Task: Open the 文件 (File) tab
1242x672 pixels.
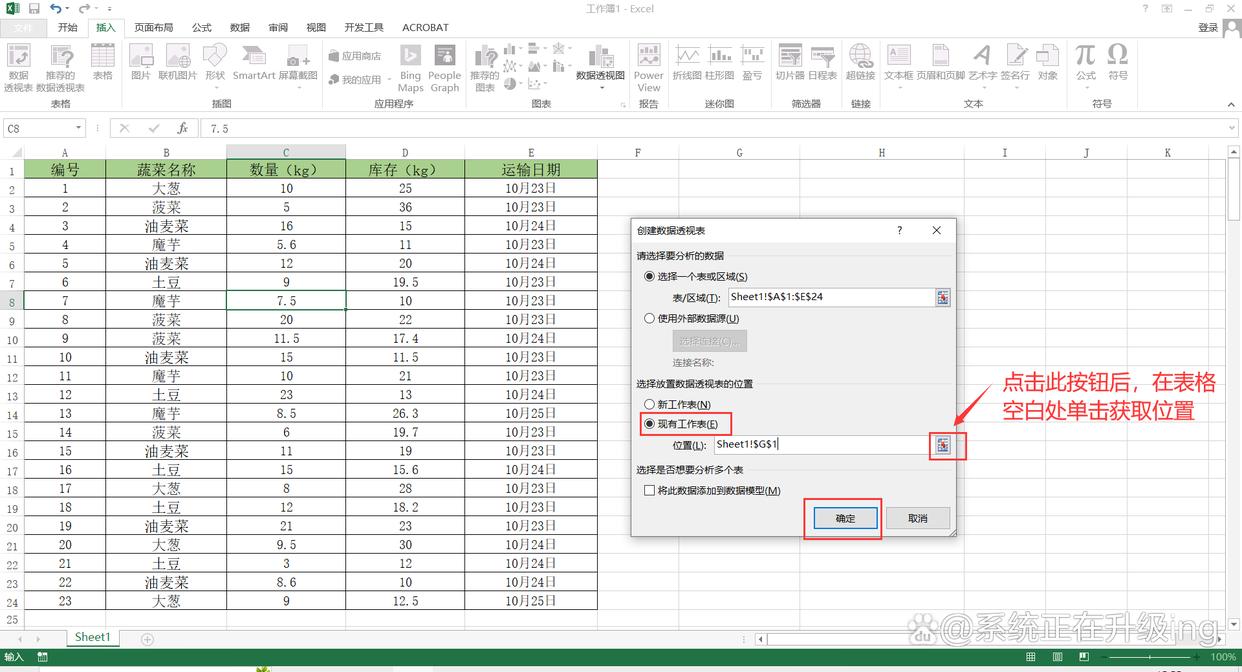Action: coord(22,28)
